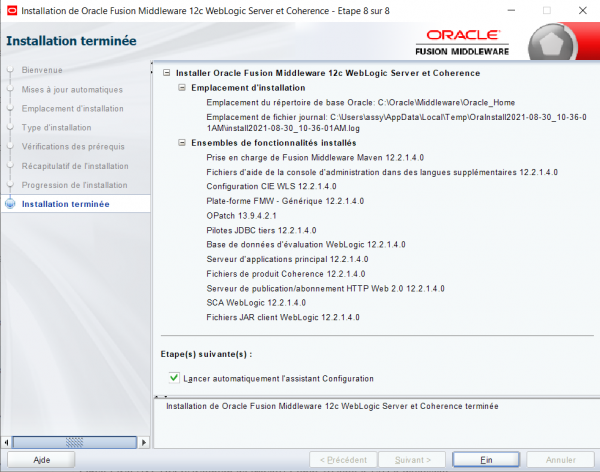Screen dimensions: 600x472
Task: Select Mises à jour automatiques step
Action: pos(72,90)
